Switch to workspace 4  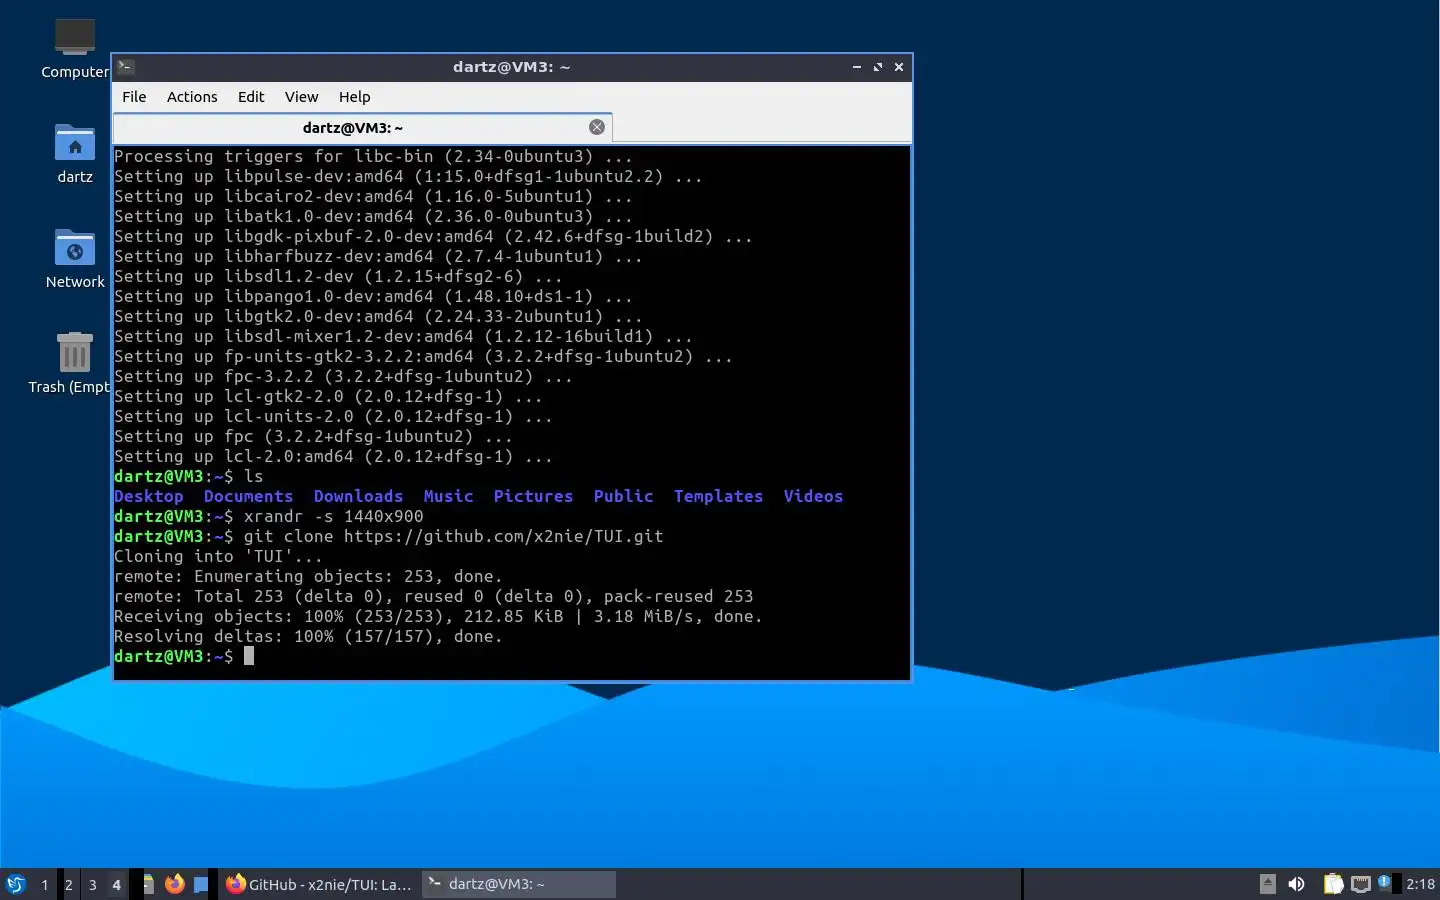tap(117, 884)
